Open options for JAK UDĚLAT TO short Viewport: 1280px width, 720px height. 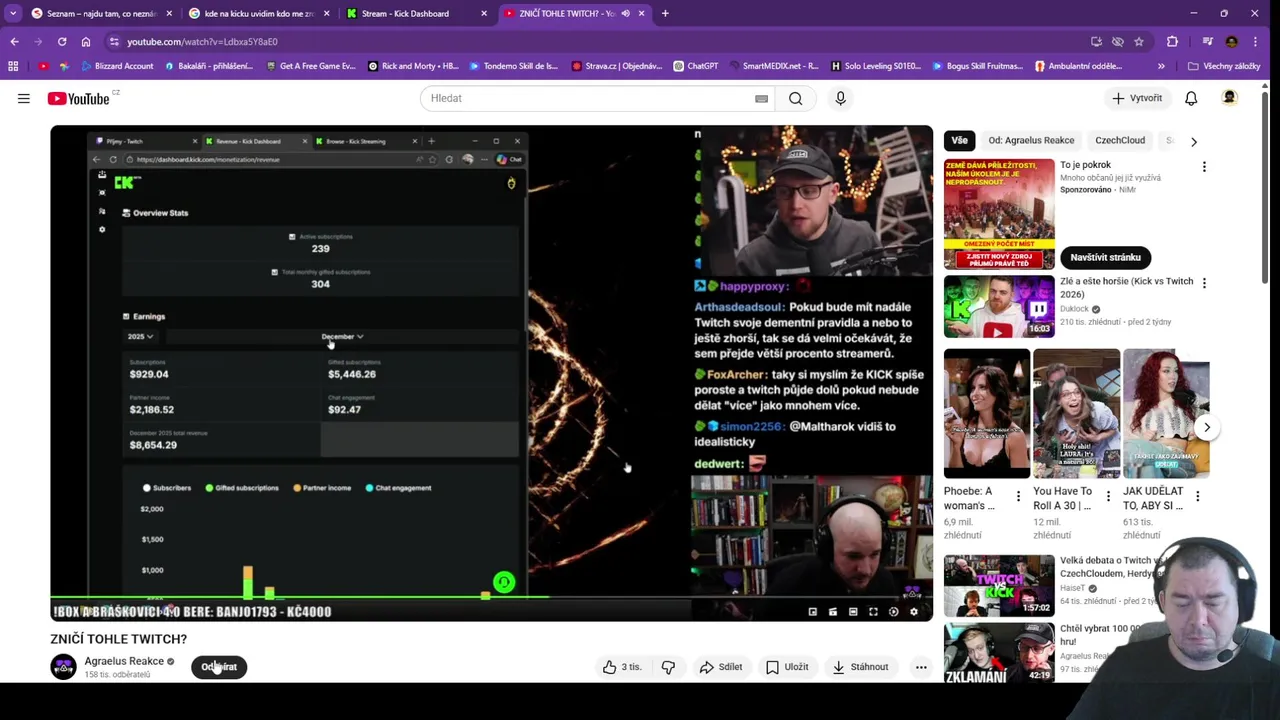click(1197, 496)
